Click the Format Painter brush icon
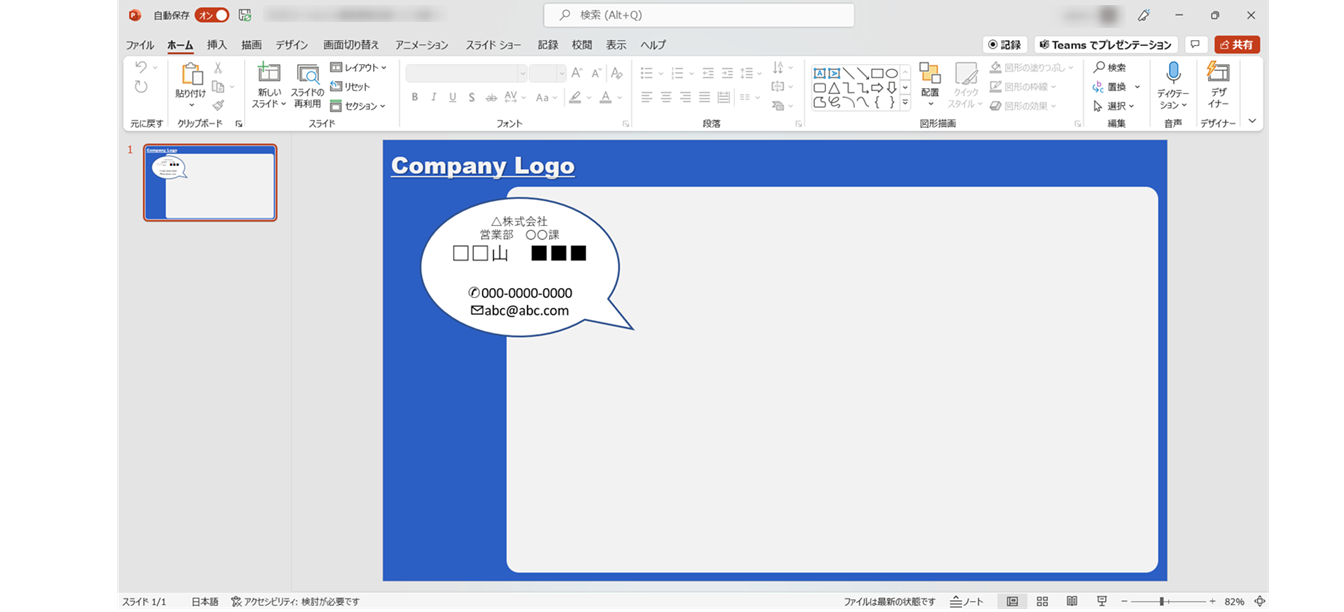 [x=218, y=105]
